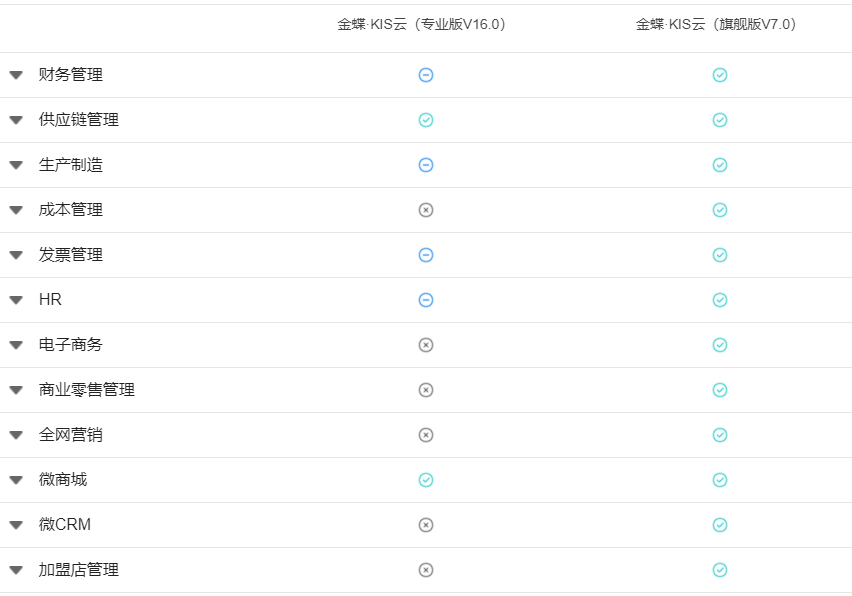Expand the 加盟店管理 row arrow
The image size is (852, 596).
click(x=16, y=570)
